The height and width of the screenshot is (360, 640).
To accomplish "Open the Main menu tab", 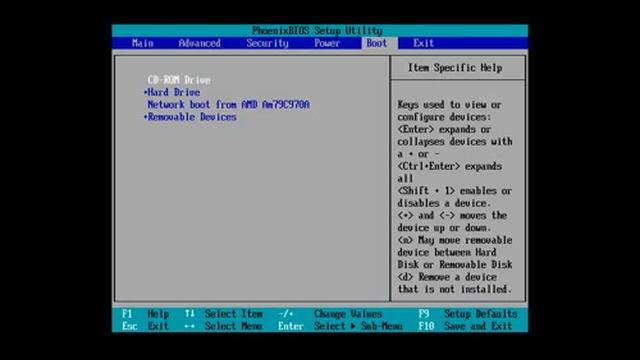I will [142, 43].
